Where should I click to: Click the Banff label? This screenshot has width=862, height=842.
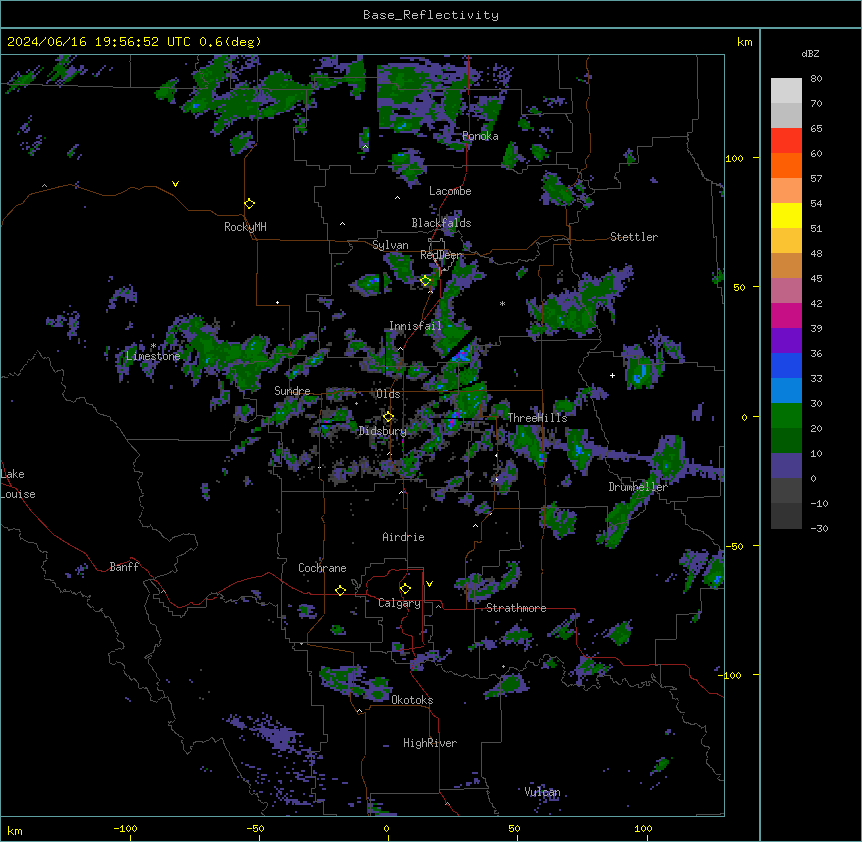point(124,567)
